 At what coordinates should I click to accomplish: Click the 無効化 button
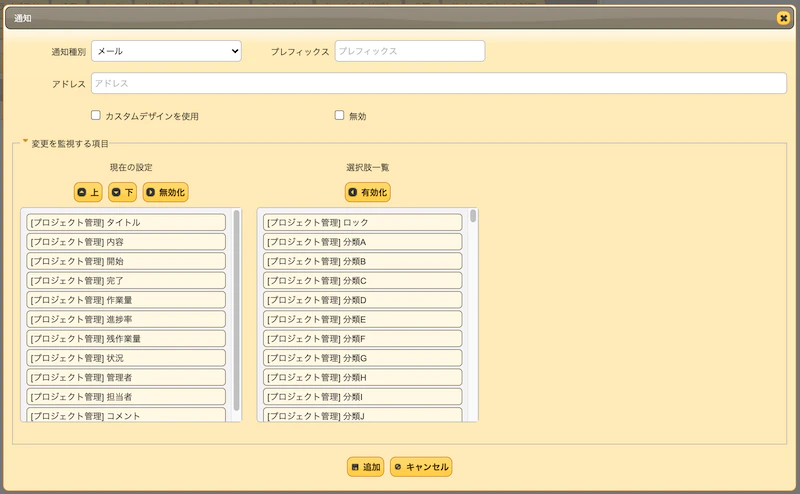point(165,192)
